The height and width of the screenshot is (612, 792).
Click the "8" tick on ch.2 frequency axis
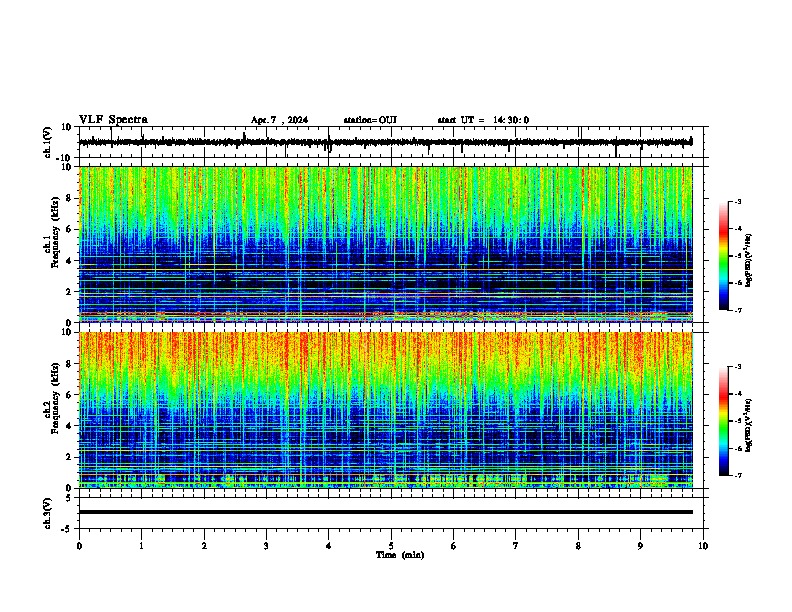tap(69, 364)
